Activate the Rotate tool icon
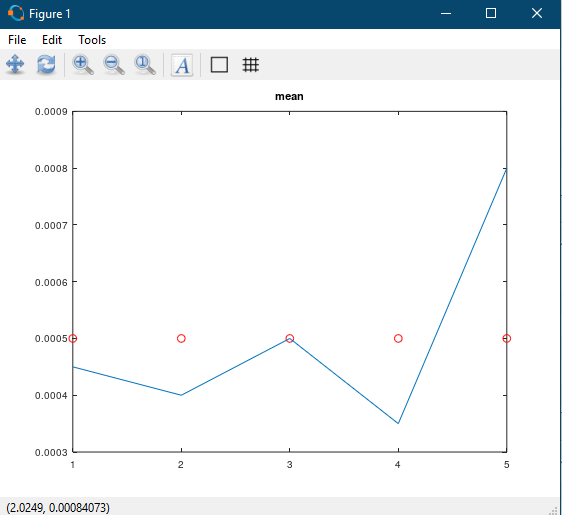The image size is (562, 515). coord(46,65)
